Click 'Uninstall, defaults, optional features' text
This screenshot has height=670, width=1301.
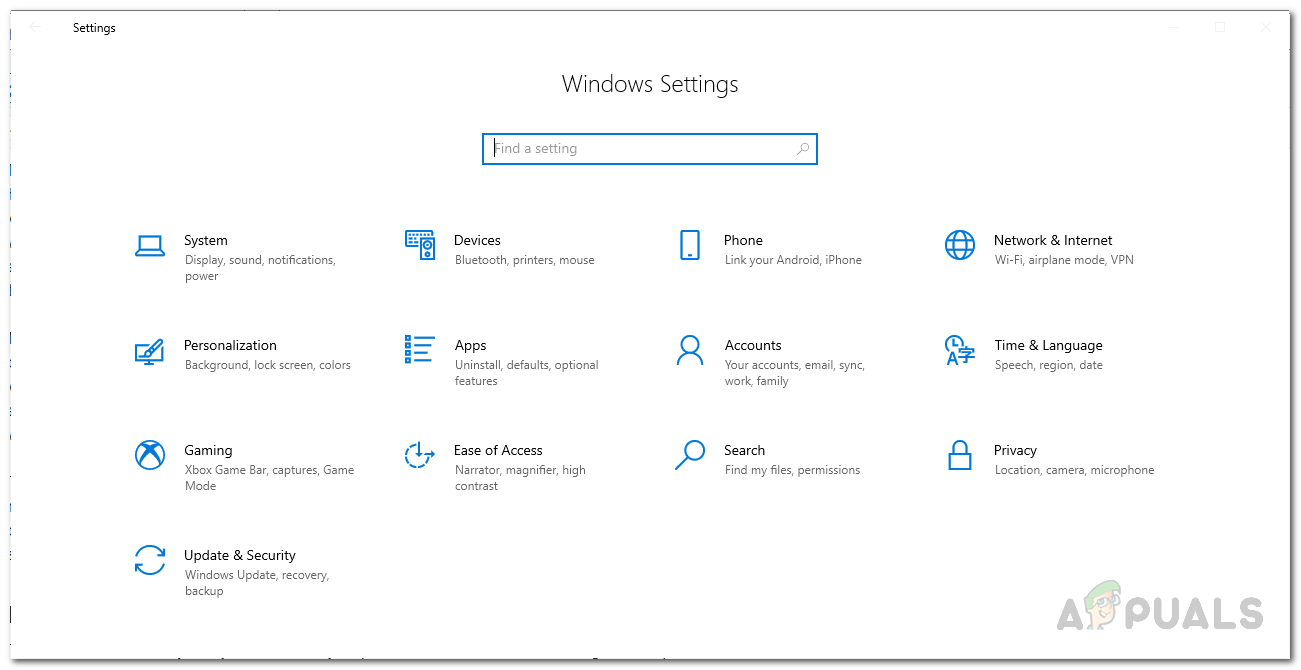point(527,373)
